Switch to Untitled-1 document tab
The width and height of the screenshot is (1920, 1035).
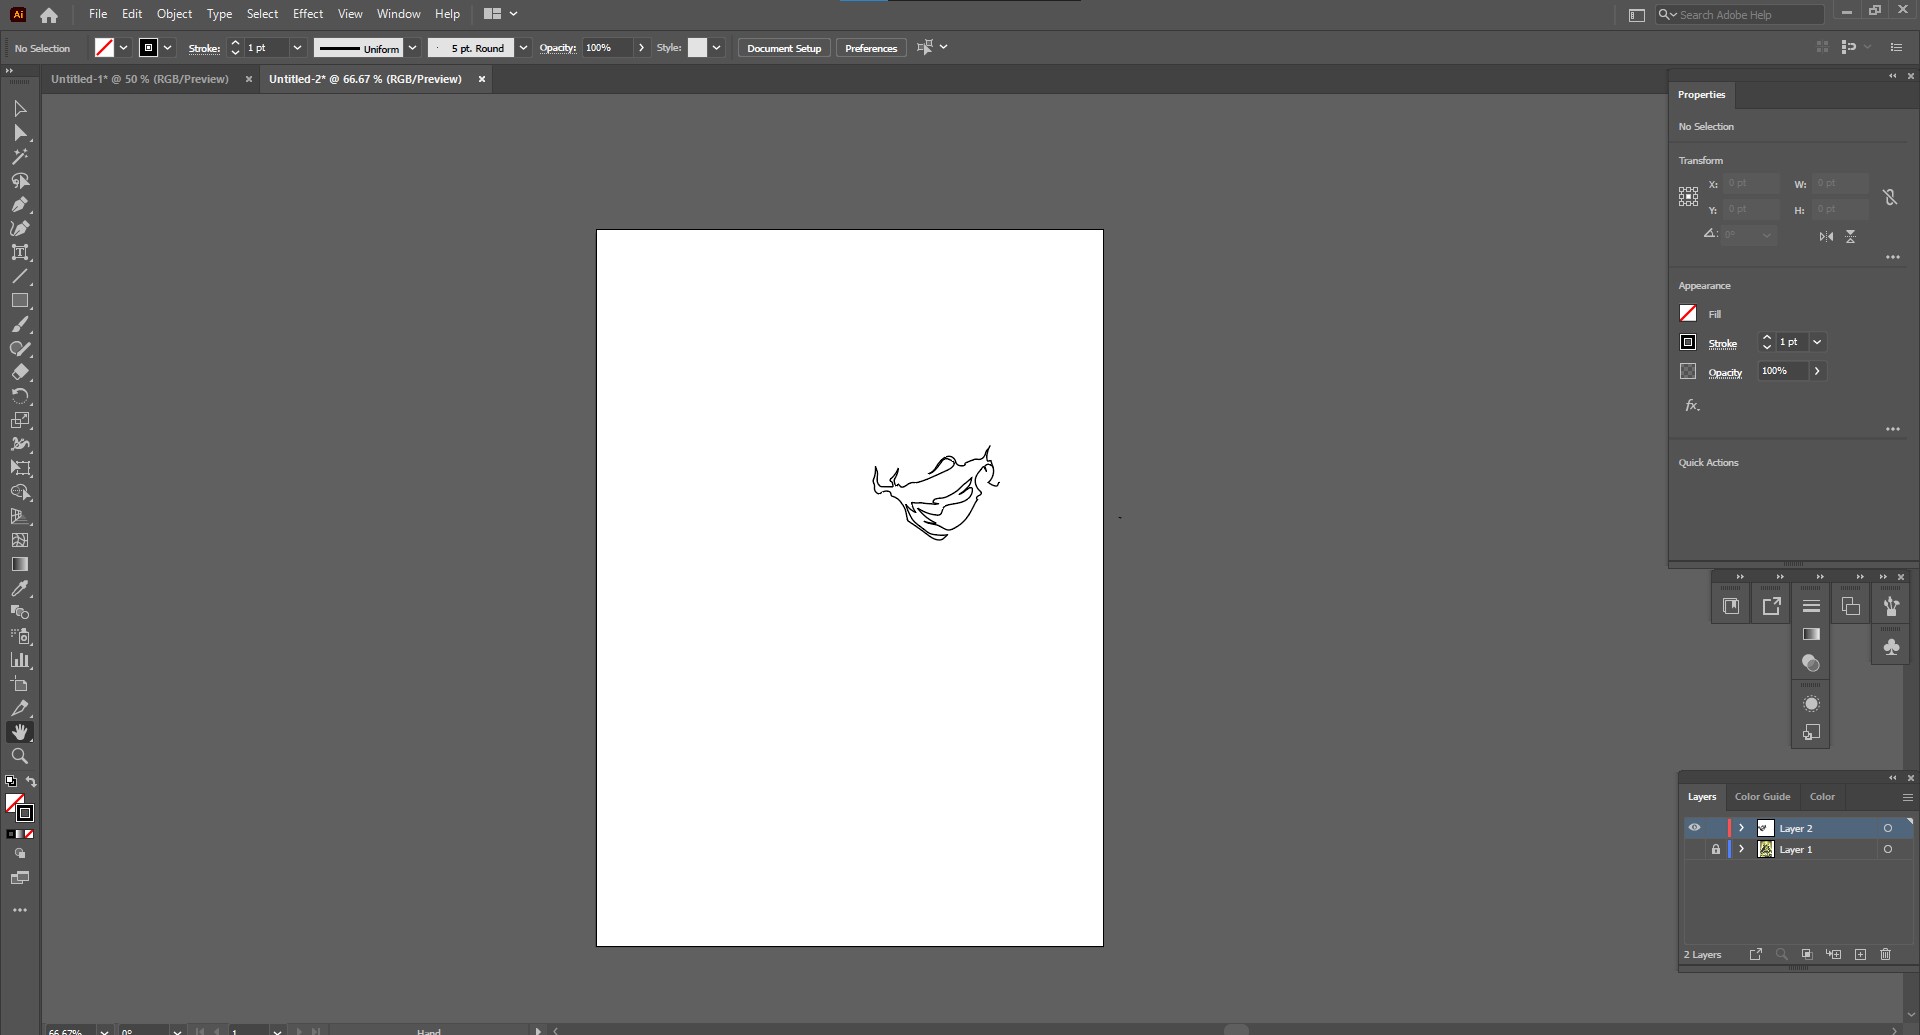[140, 79]
